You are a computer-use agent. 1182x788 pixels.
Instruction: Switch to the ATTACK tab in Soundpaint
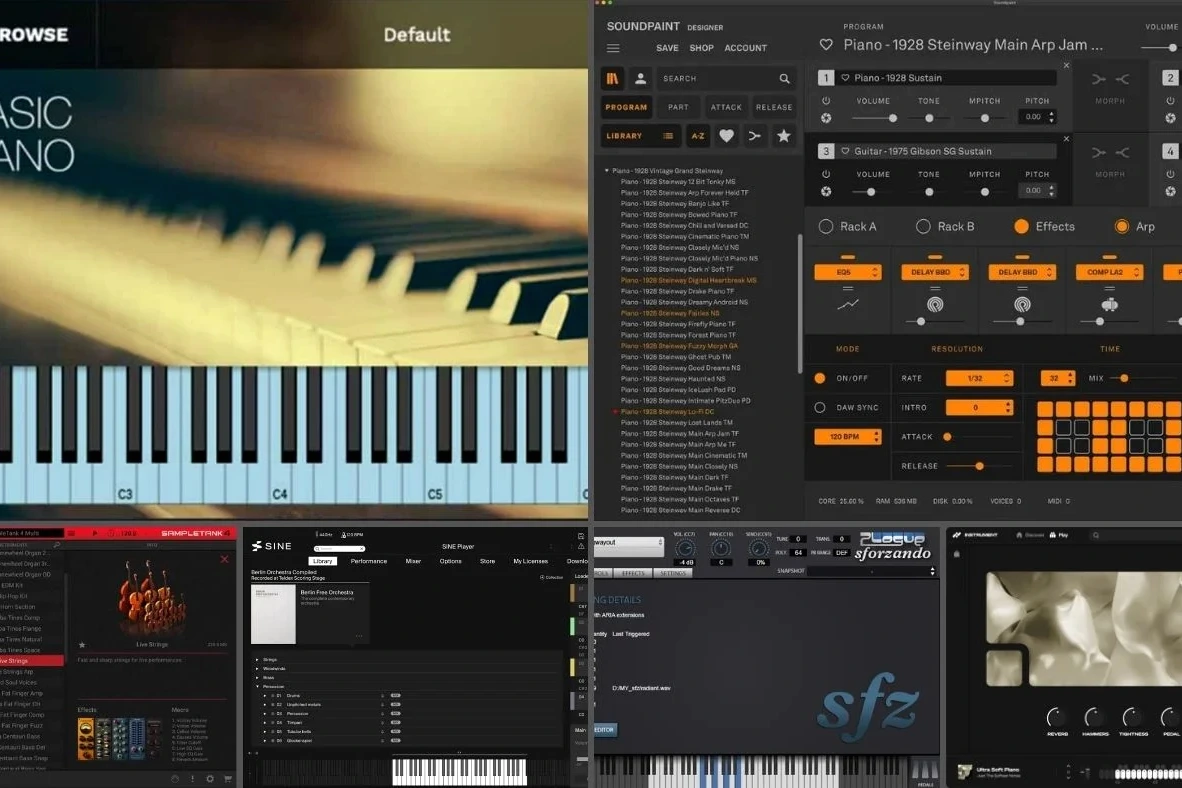point(726,107)
